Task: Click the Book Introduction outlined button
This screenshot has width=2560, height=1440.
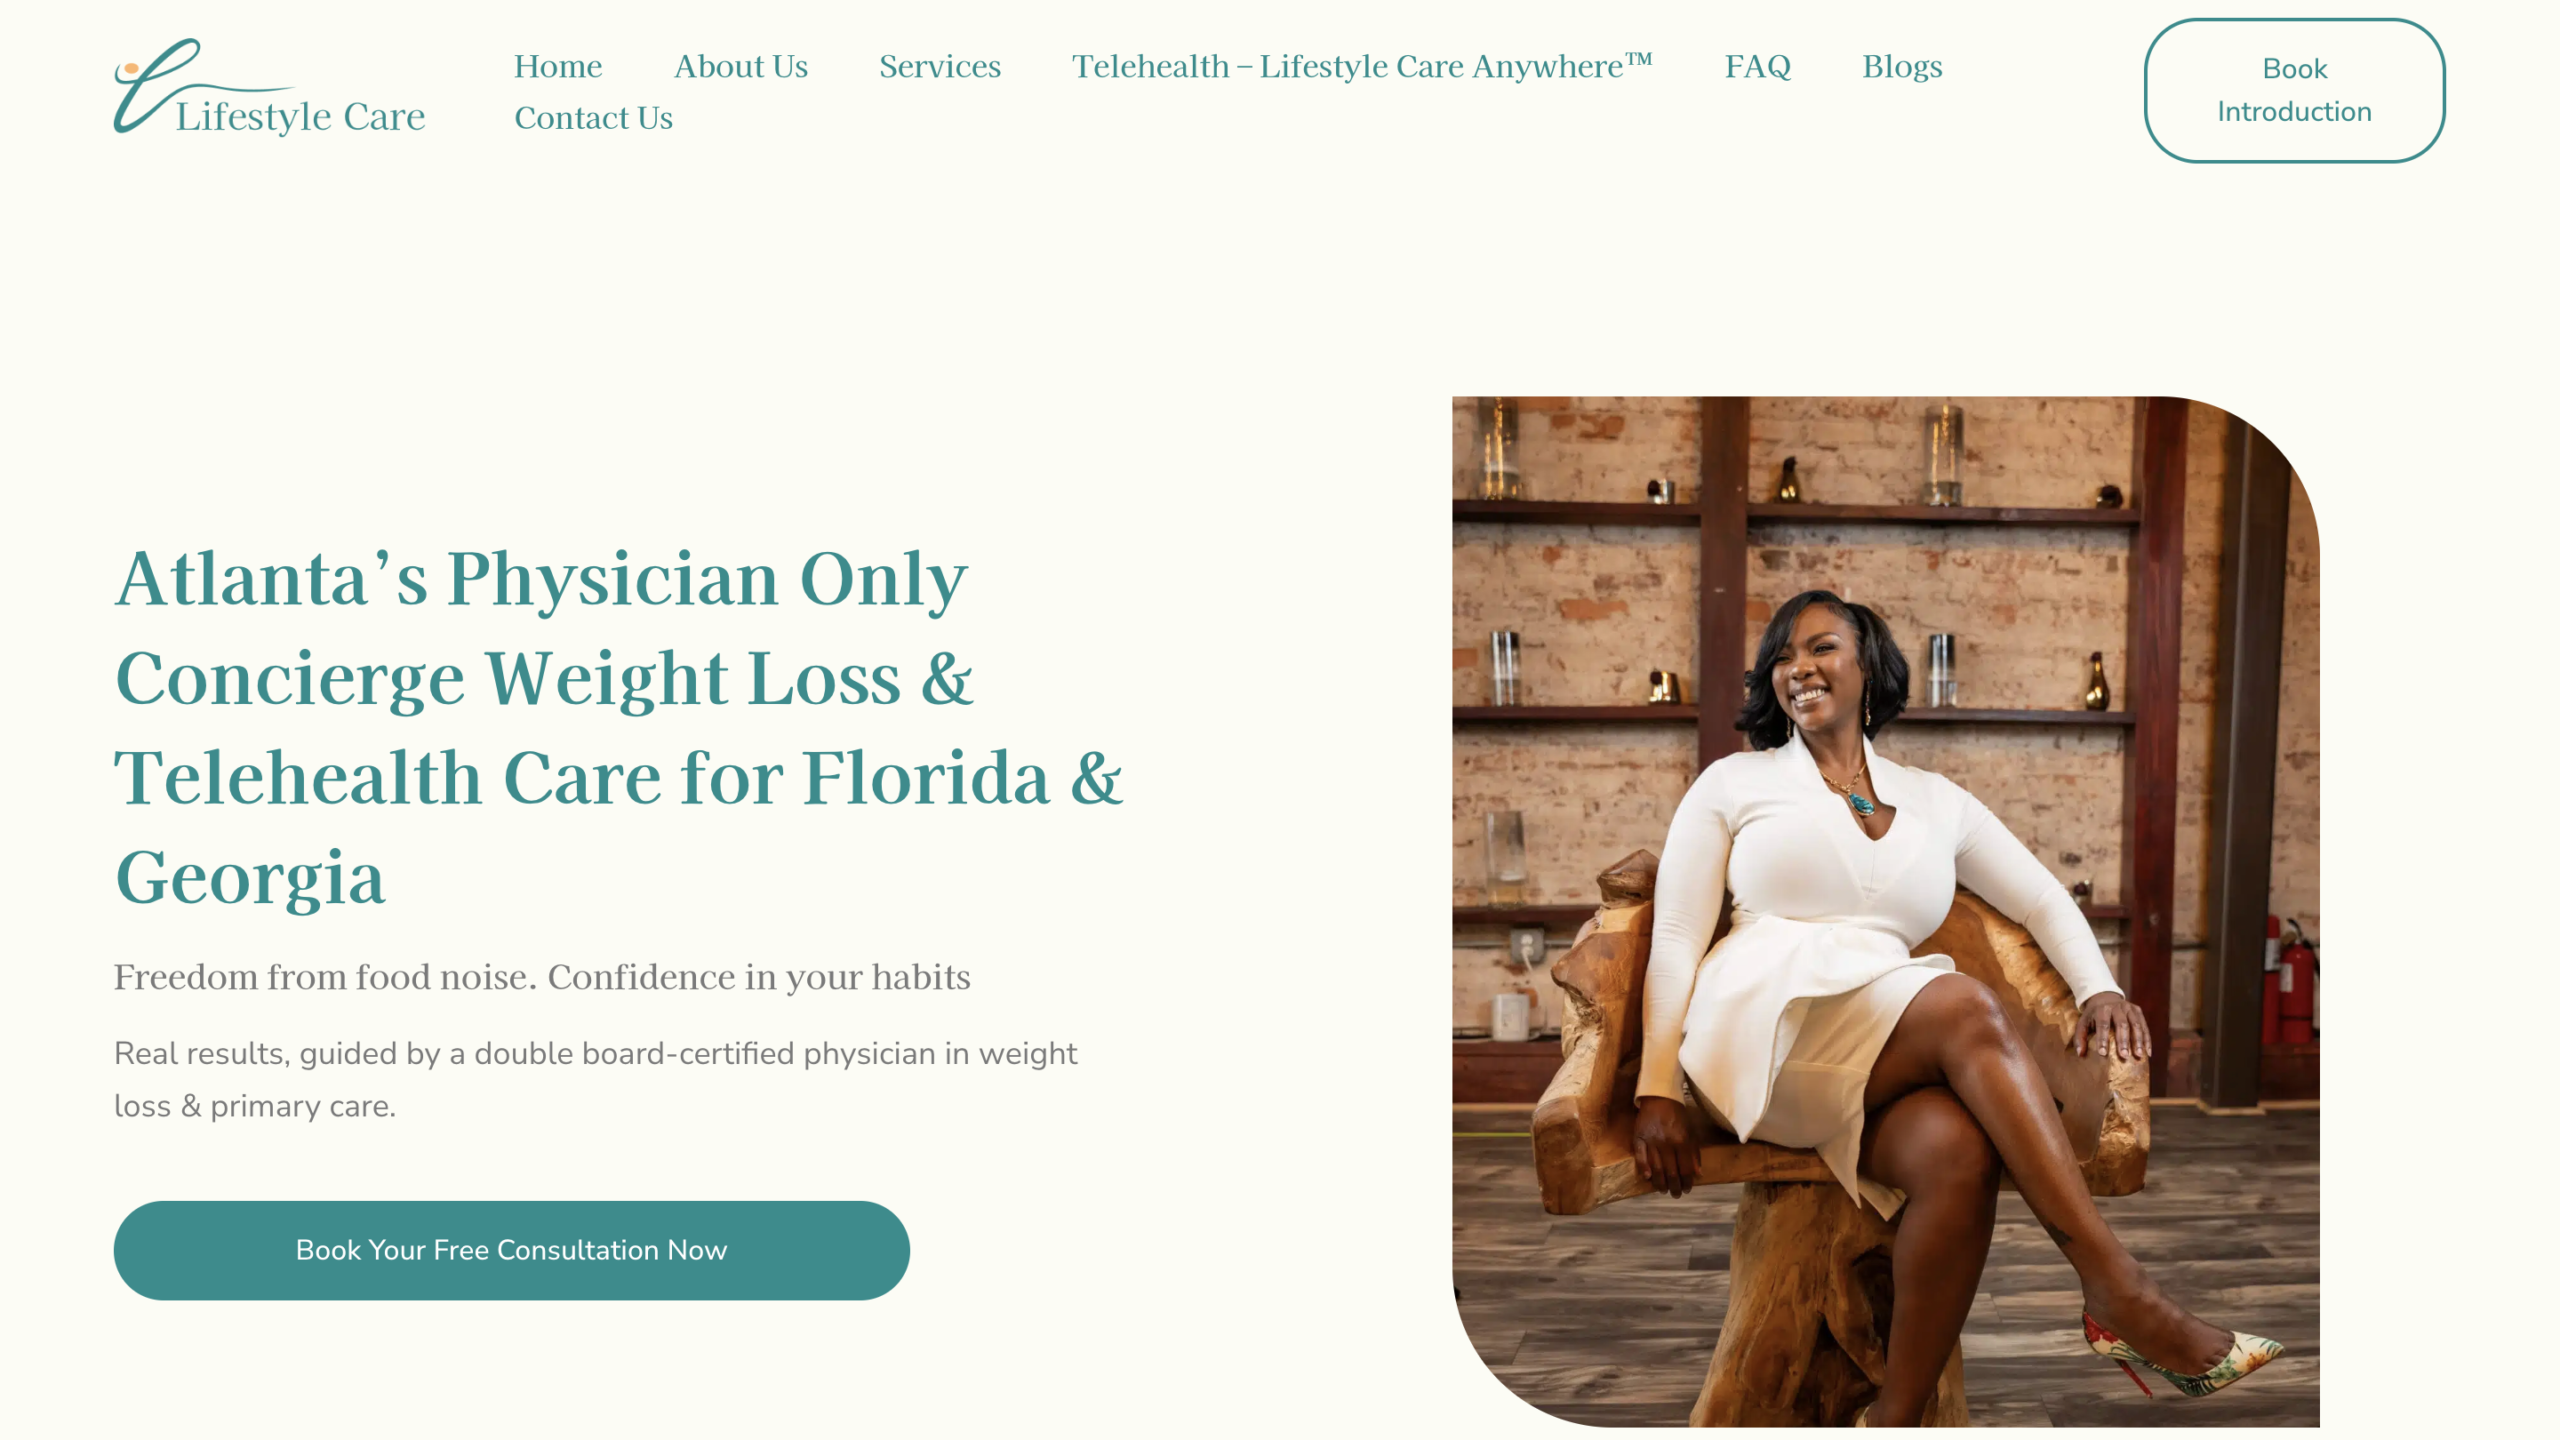Action: pos(2294,90)
